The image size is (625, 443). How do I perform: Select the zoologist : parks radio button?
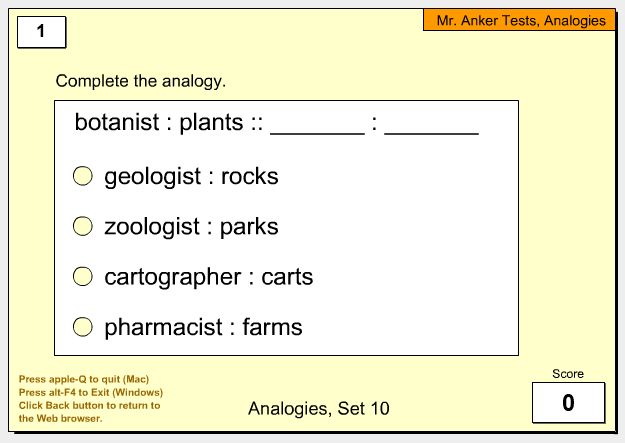pyautogui.click(x=83, y=226)
